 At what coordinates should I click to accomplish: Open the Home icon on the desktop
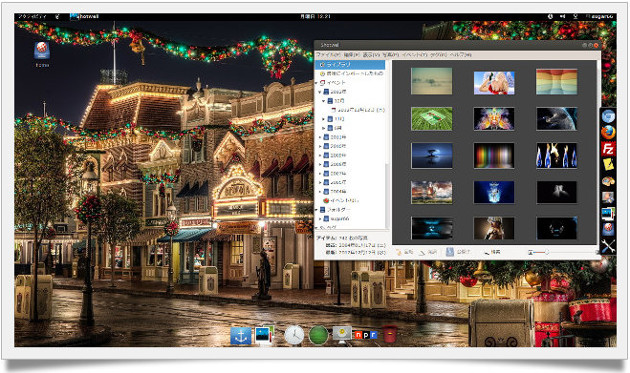point(42,54)
